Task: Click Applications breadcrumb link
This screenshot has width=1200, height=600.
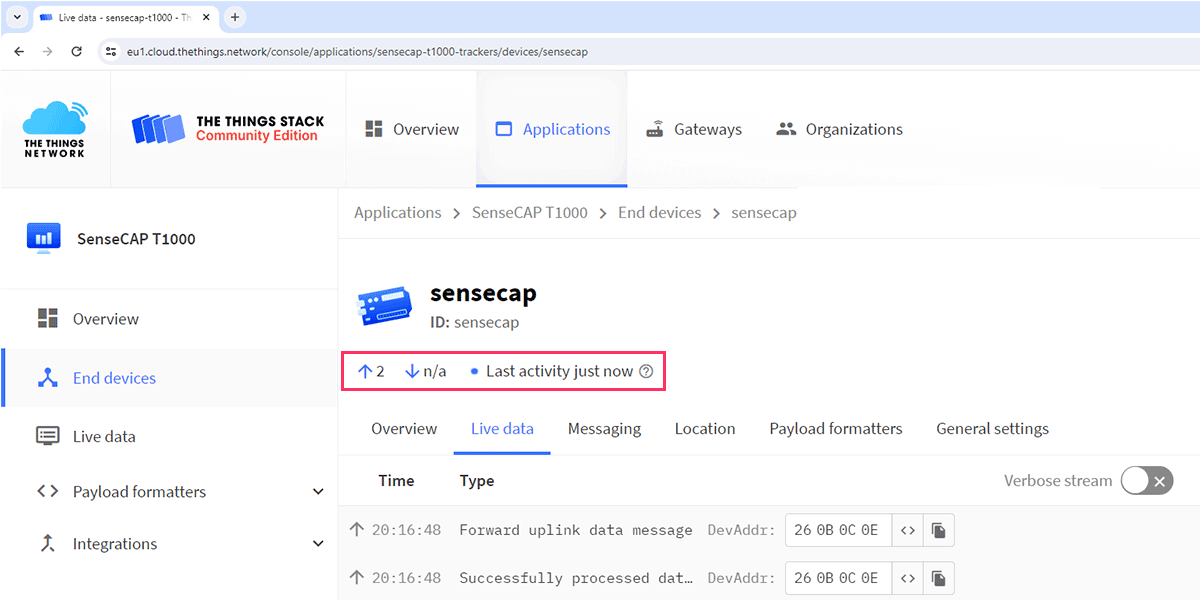Action: [398, 212]
